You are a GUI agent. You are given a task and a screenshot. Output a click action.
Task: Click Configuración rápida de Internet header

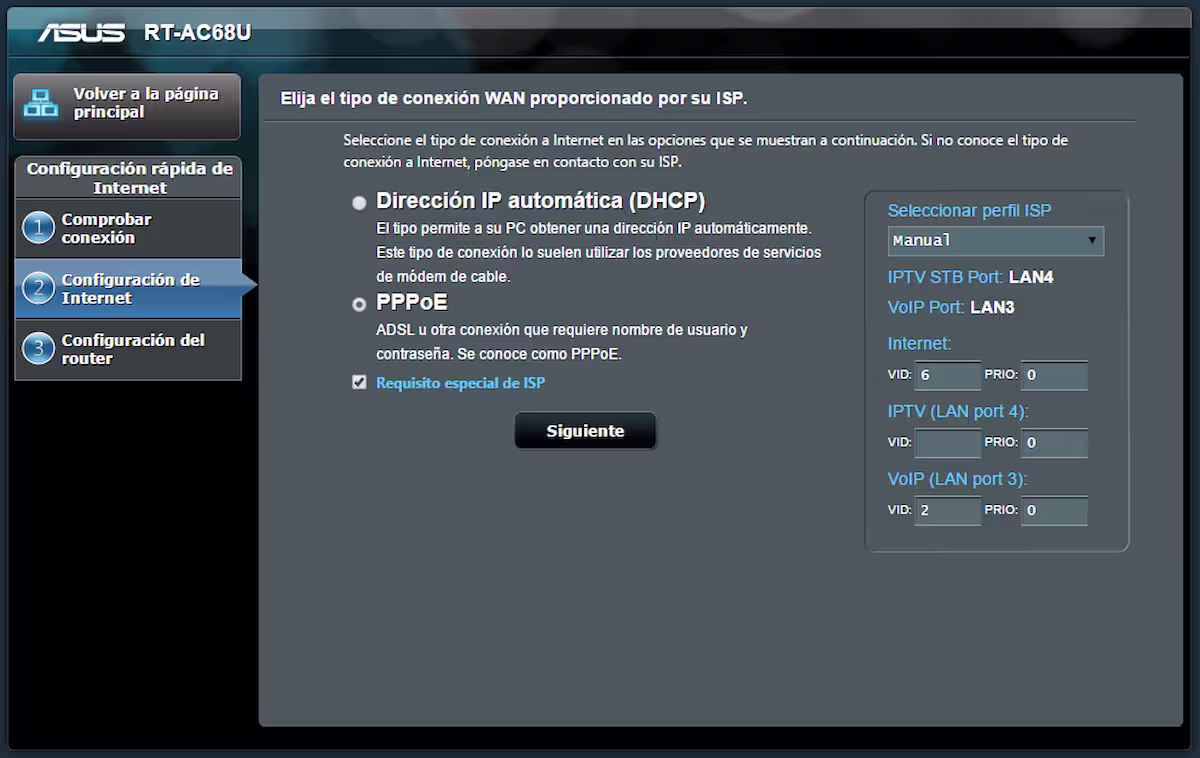pos(129,178)
